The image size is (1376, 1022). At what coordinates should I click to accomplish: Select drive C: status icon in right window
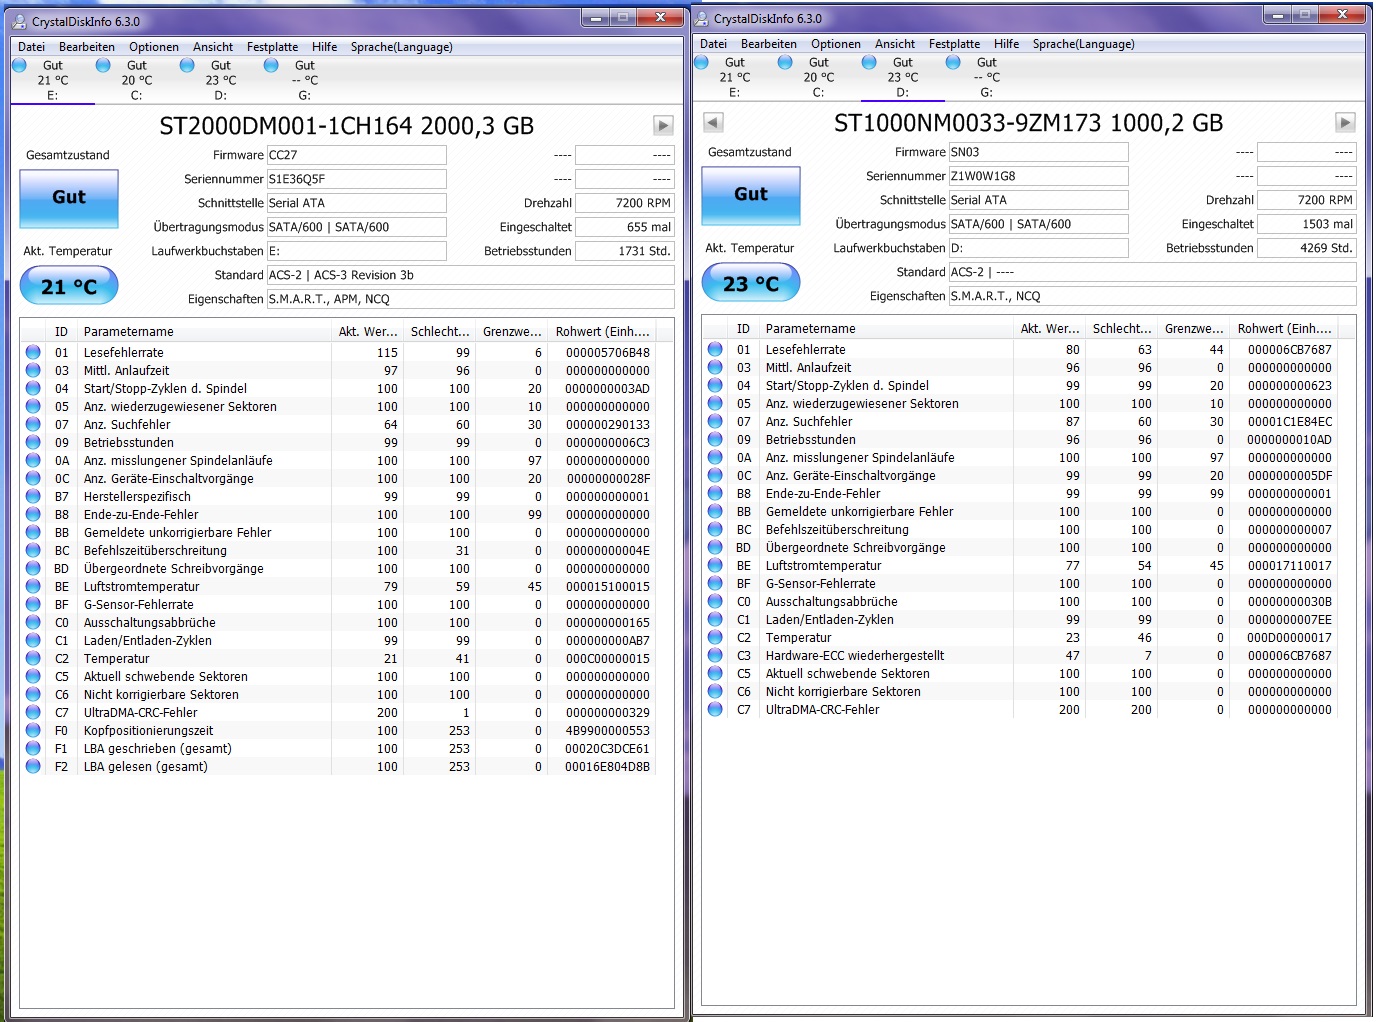[785, 62]
